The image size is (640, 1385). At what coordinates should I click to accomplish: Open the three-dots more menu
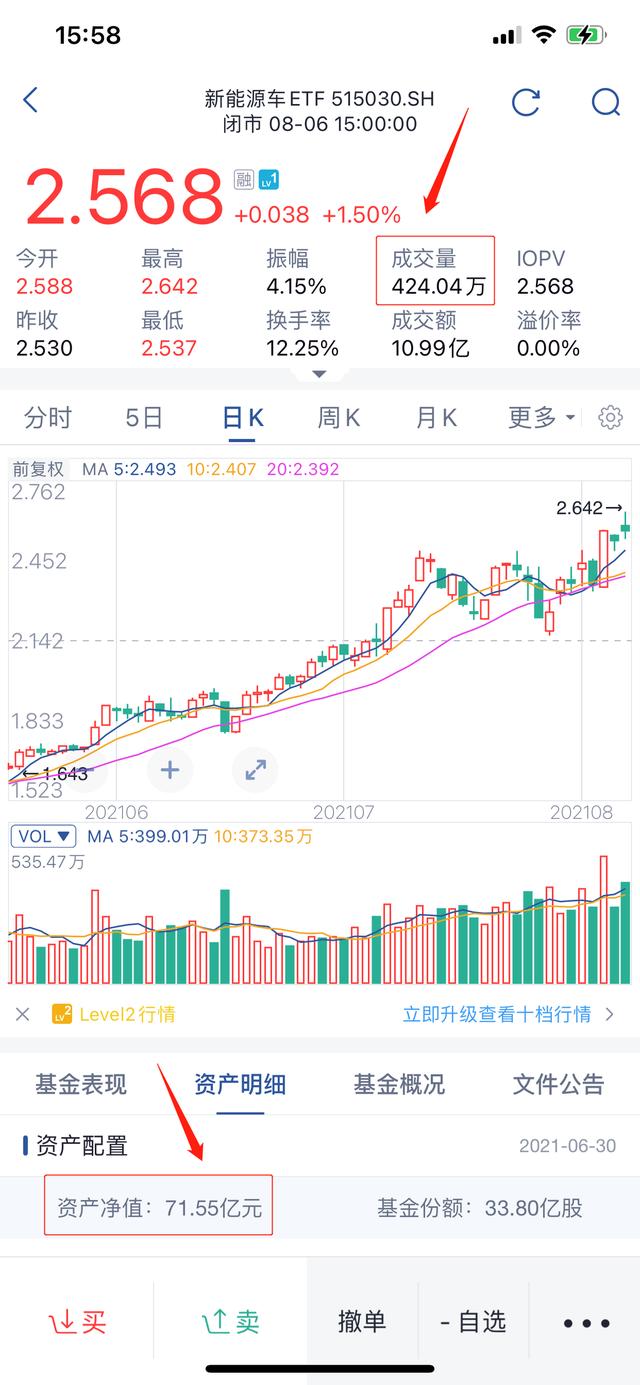586,1322
